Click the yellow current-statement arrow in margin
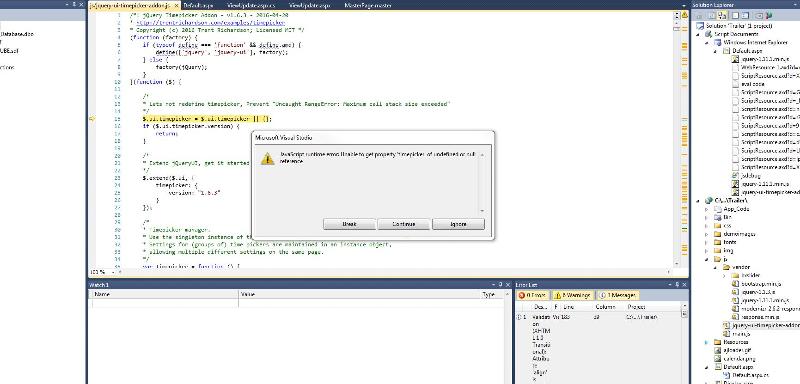 point(92,119)
